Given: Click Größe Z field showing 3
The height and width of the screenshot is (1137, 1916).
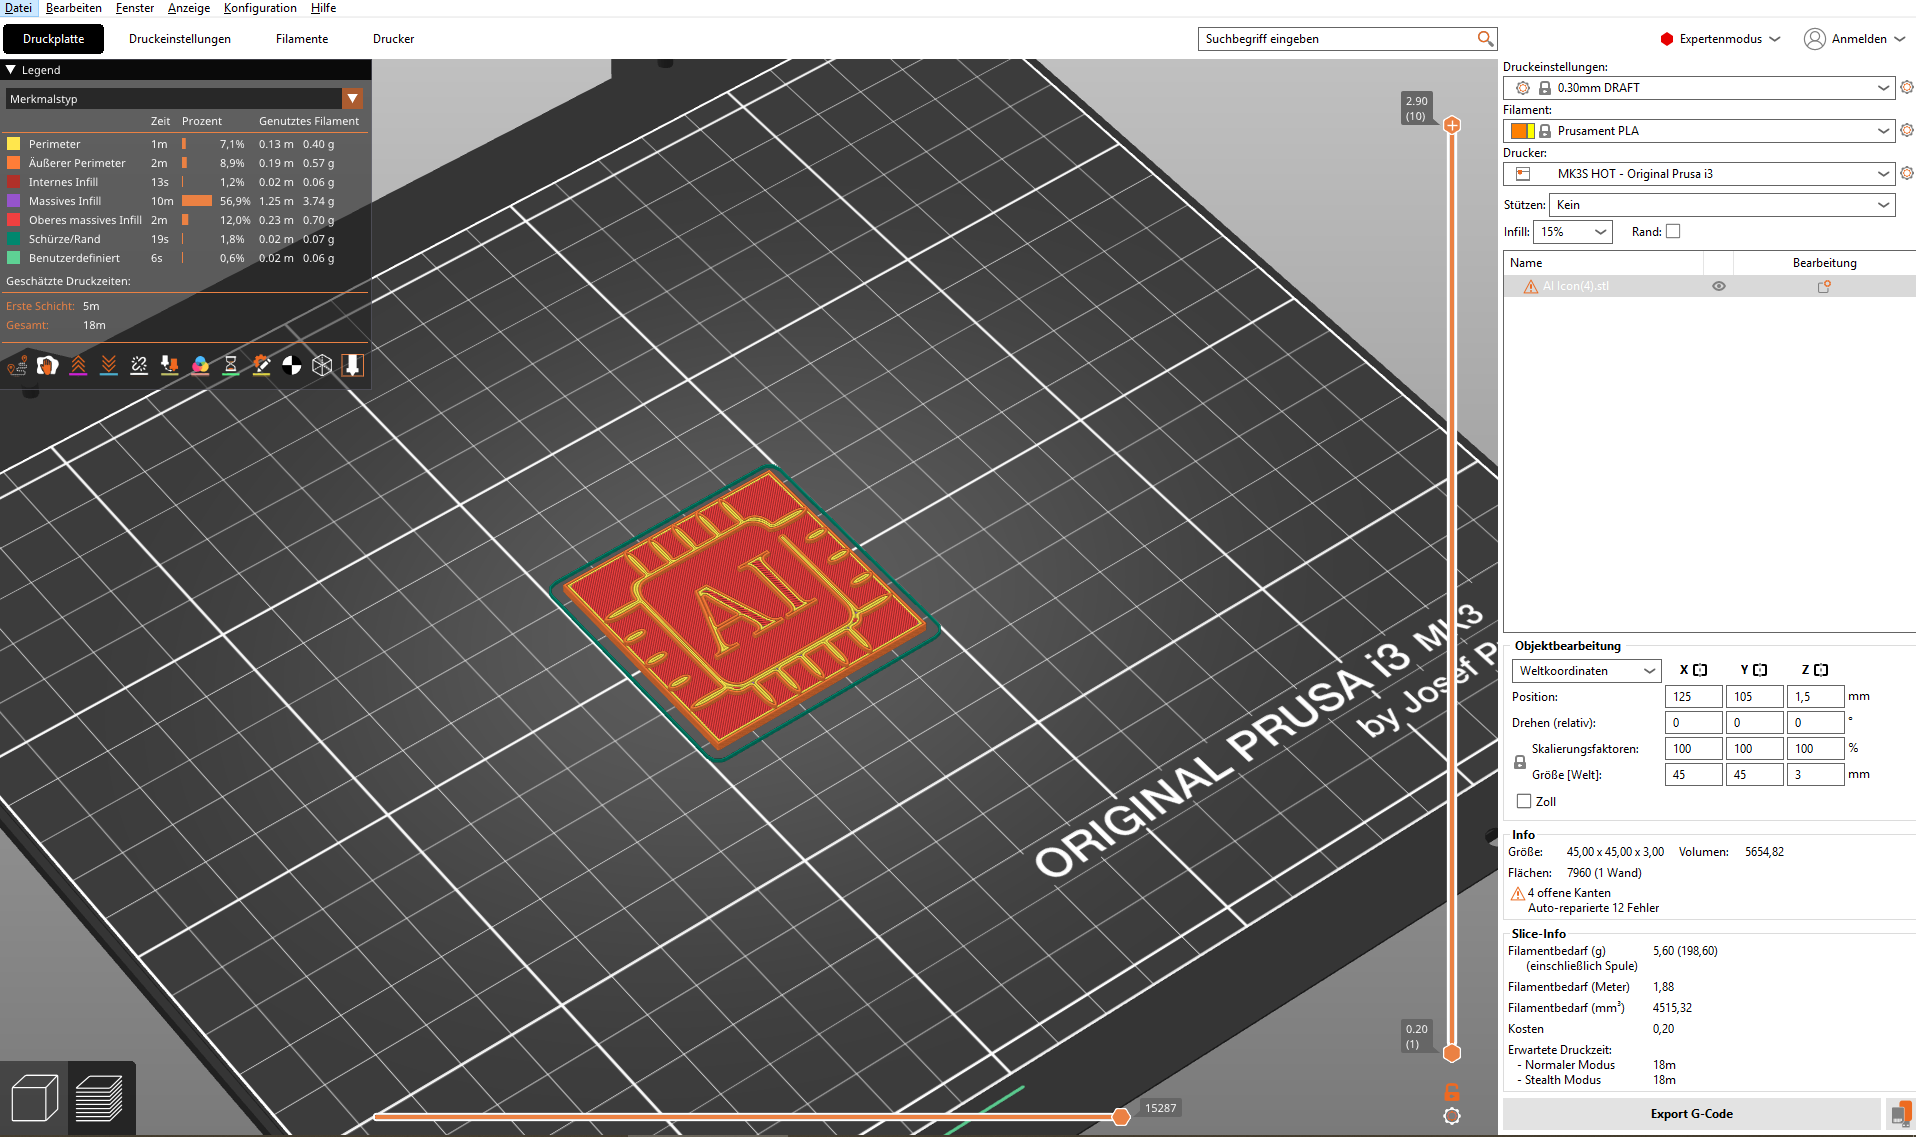Looking at the screenshot, I should (x=1815, y=775).
